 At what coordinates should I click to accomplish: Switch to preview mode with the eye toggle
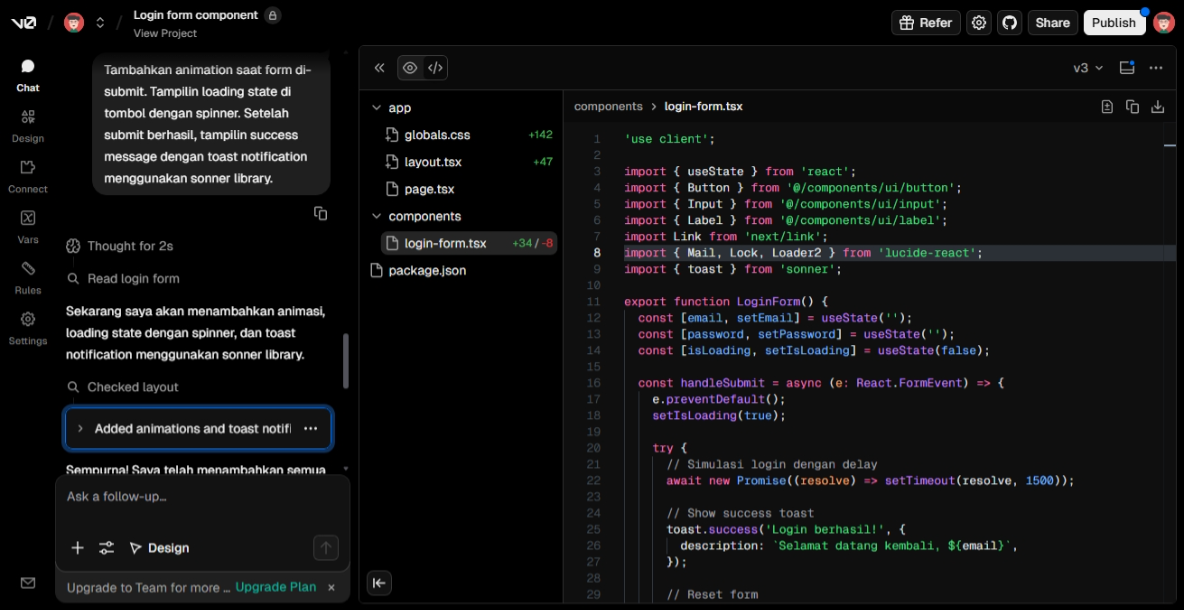[x=408, y=68]
